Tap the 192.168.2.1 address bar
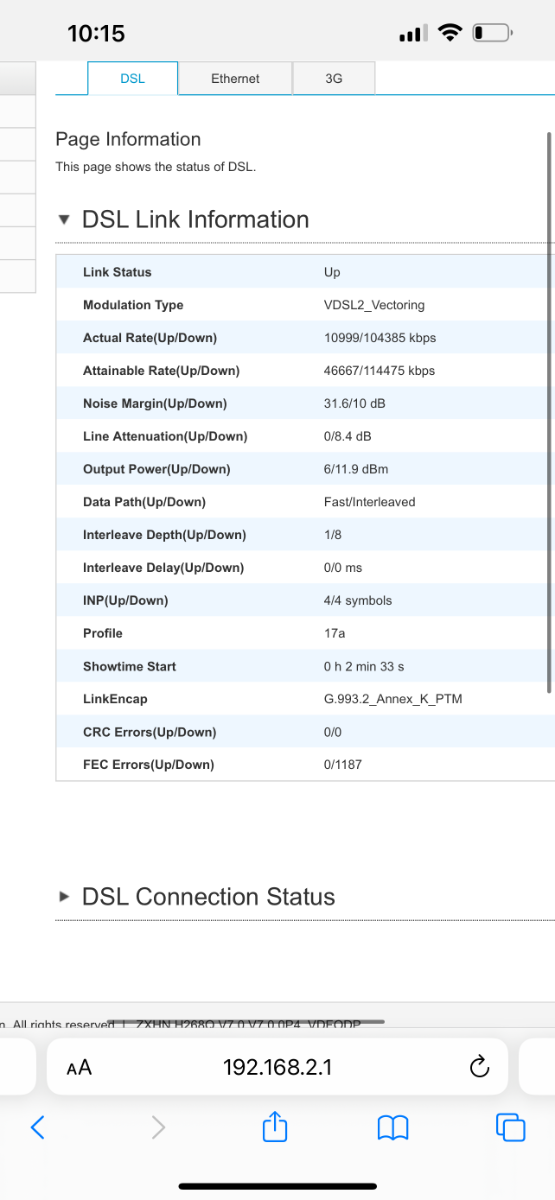Image resolution: width=555 pixels, height=1200 pixels. 278,1067
